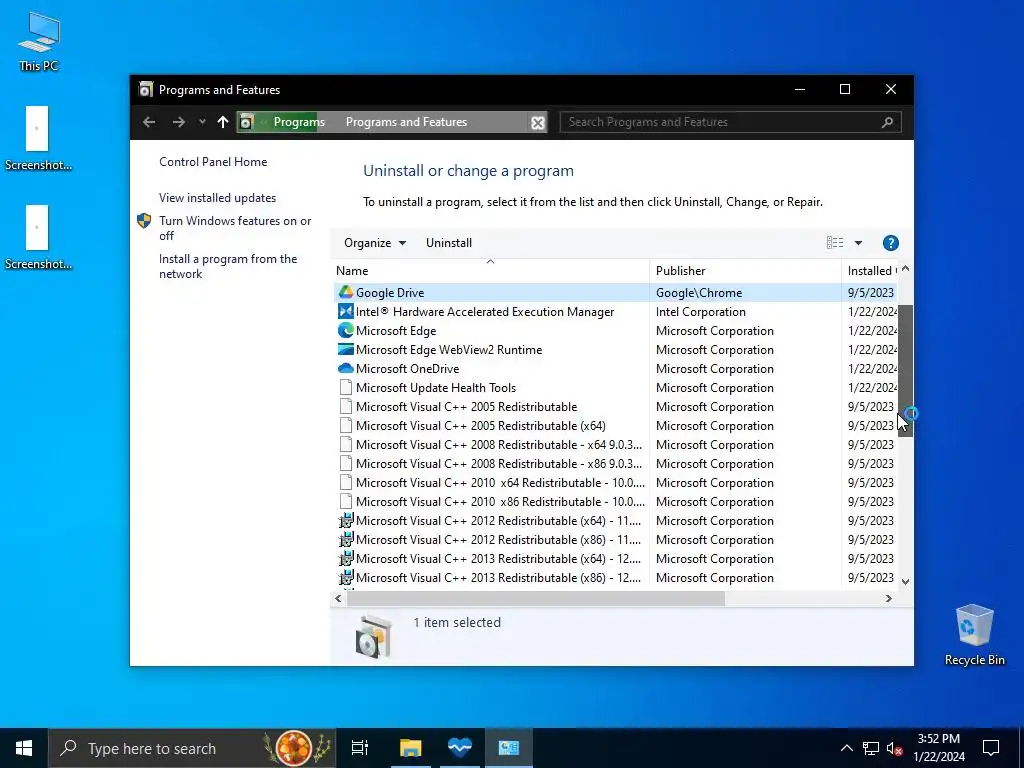Click the search magnifier in Programs and Features
The height and width of the screenshot is (768, 1024).
(887, 122)
